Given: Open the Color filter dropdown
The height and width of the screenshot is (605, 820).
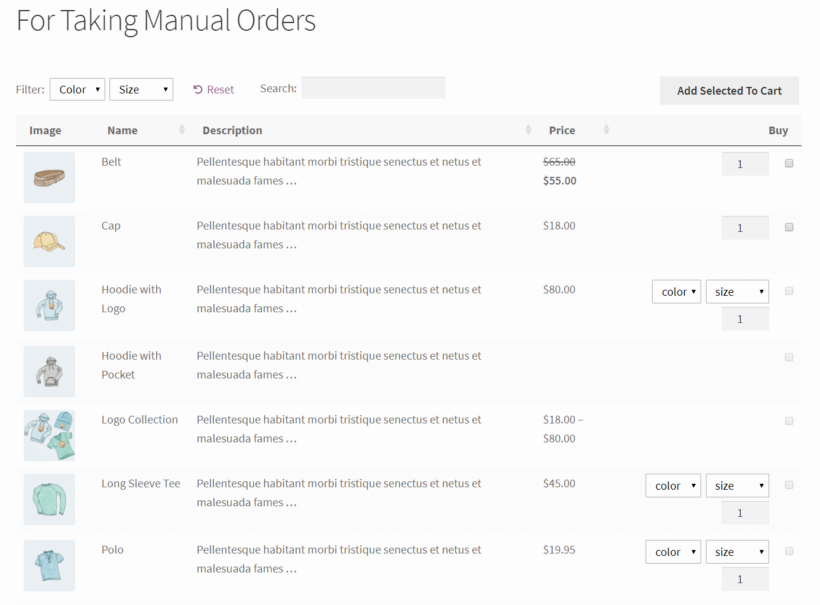Looking at the screenshot, I should click(x=77, y=88).
